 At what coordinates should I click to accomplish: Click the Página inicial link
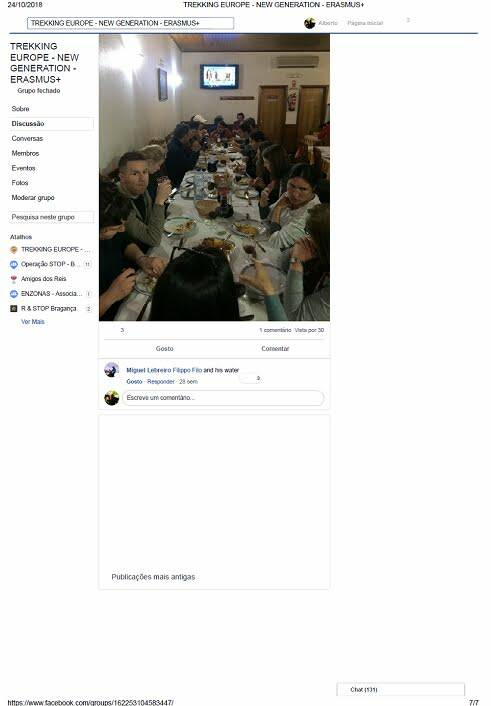(x=365, y=23)
